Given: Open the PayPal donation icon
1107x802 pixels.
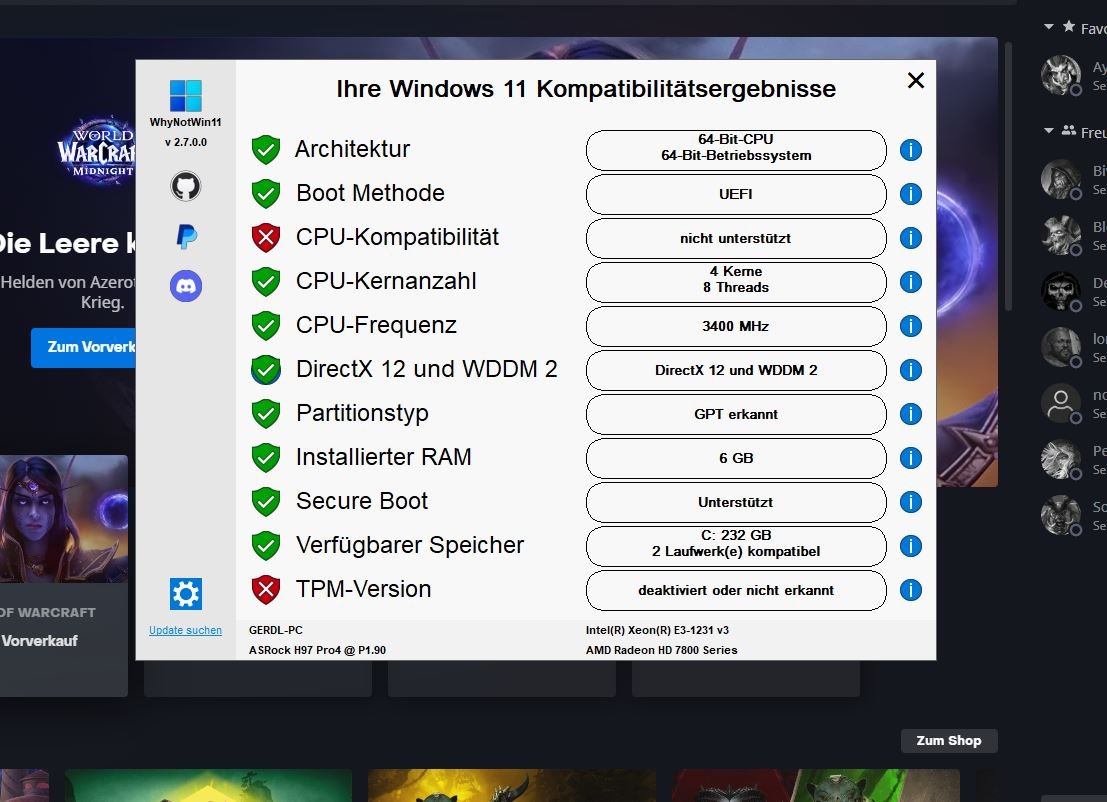Looking at the screenshot, I should click(x=186, y=237).
